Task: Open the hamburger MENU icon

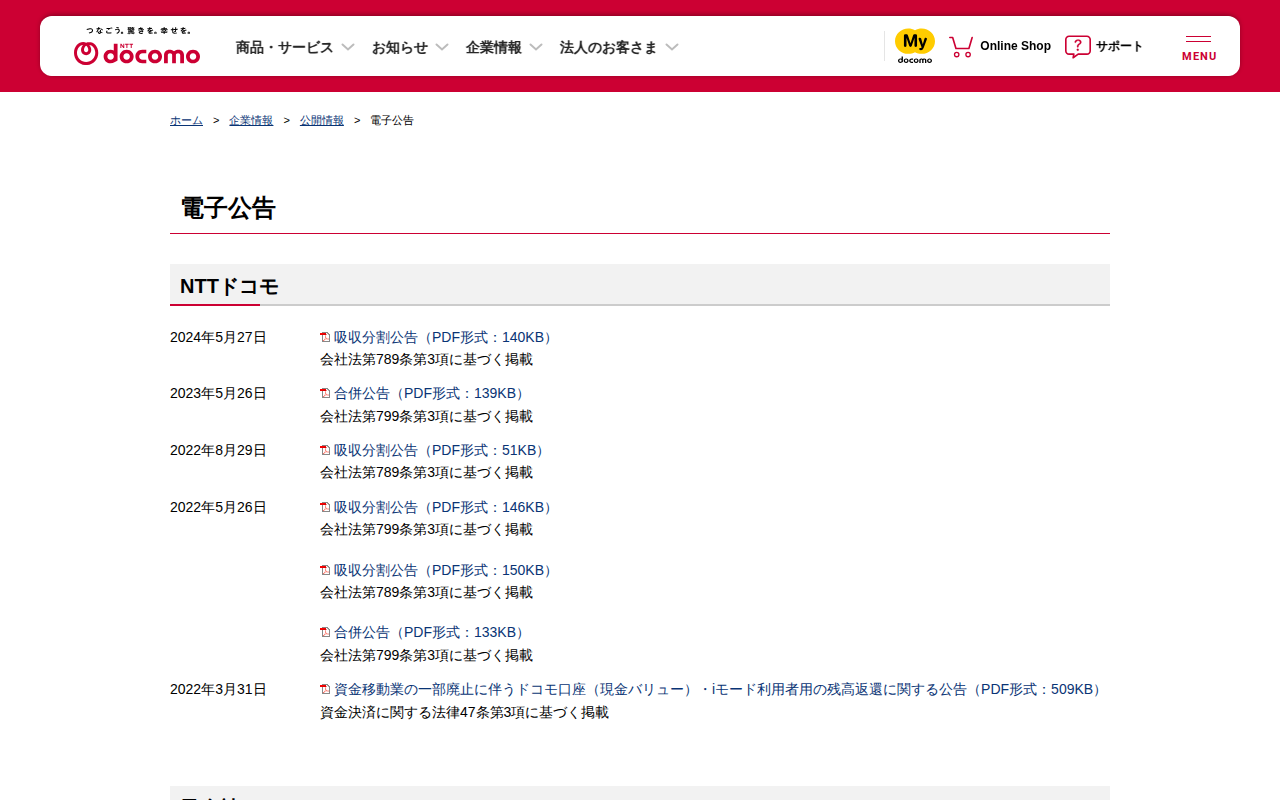Action: (x=1198, y=47)
